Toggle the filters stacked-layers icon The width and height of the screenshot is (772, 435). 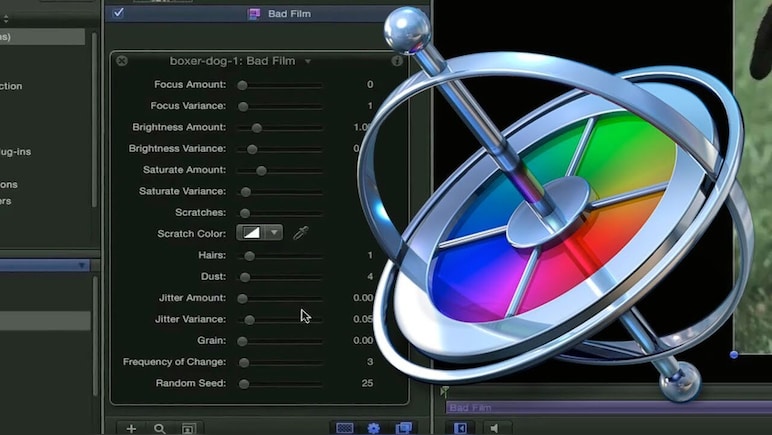click(404, 428)
